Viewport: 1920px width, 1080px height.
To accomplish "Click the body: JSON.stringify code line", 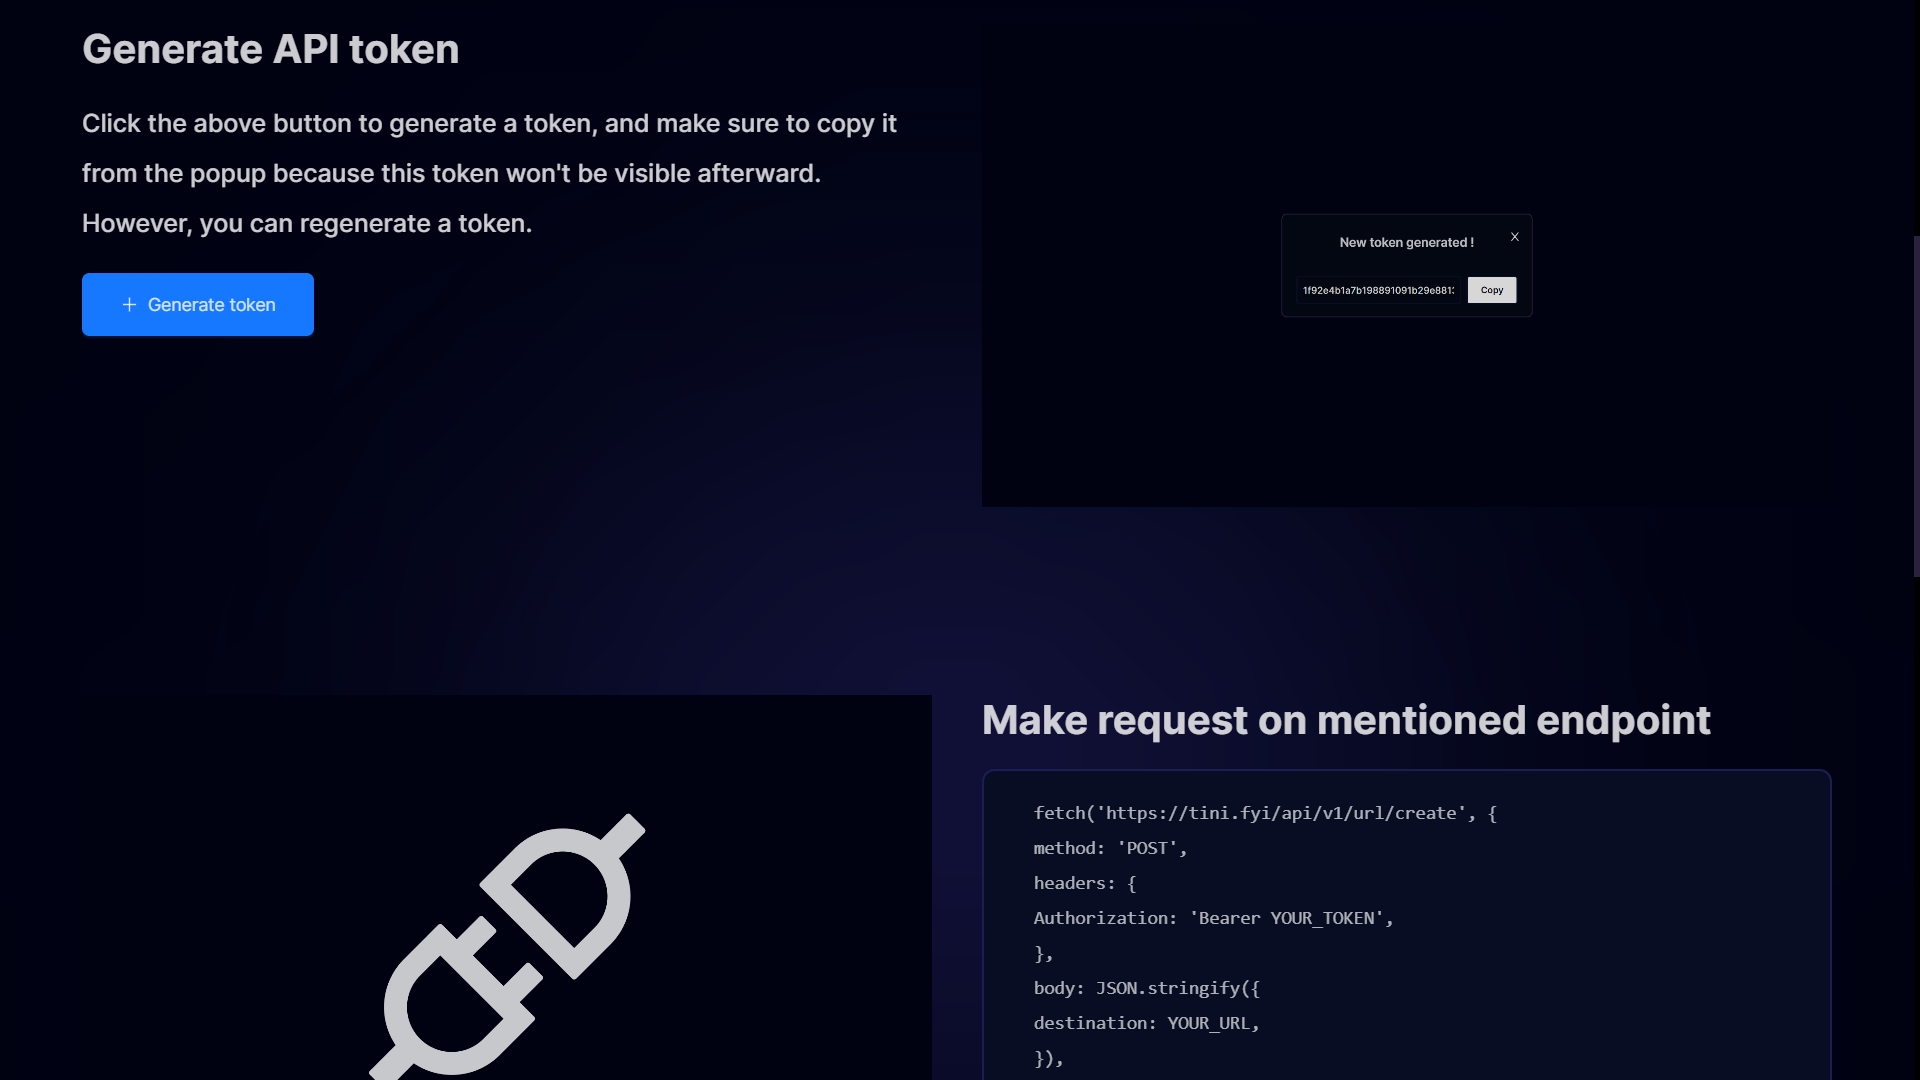I will [x=1146, y=988].
